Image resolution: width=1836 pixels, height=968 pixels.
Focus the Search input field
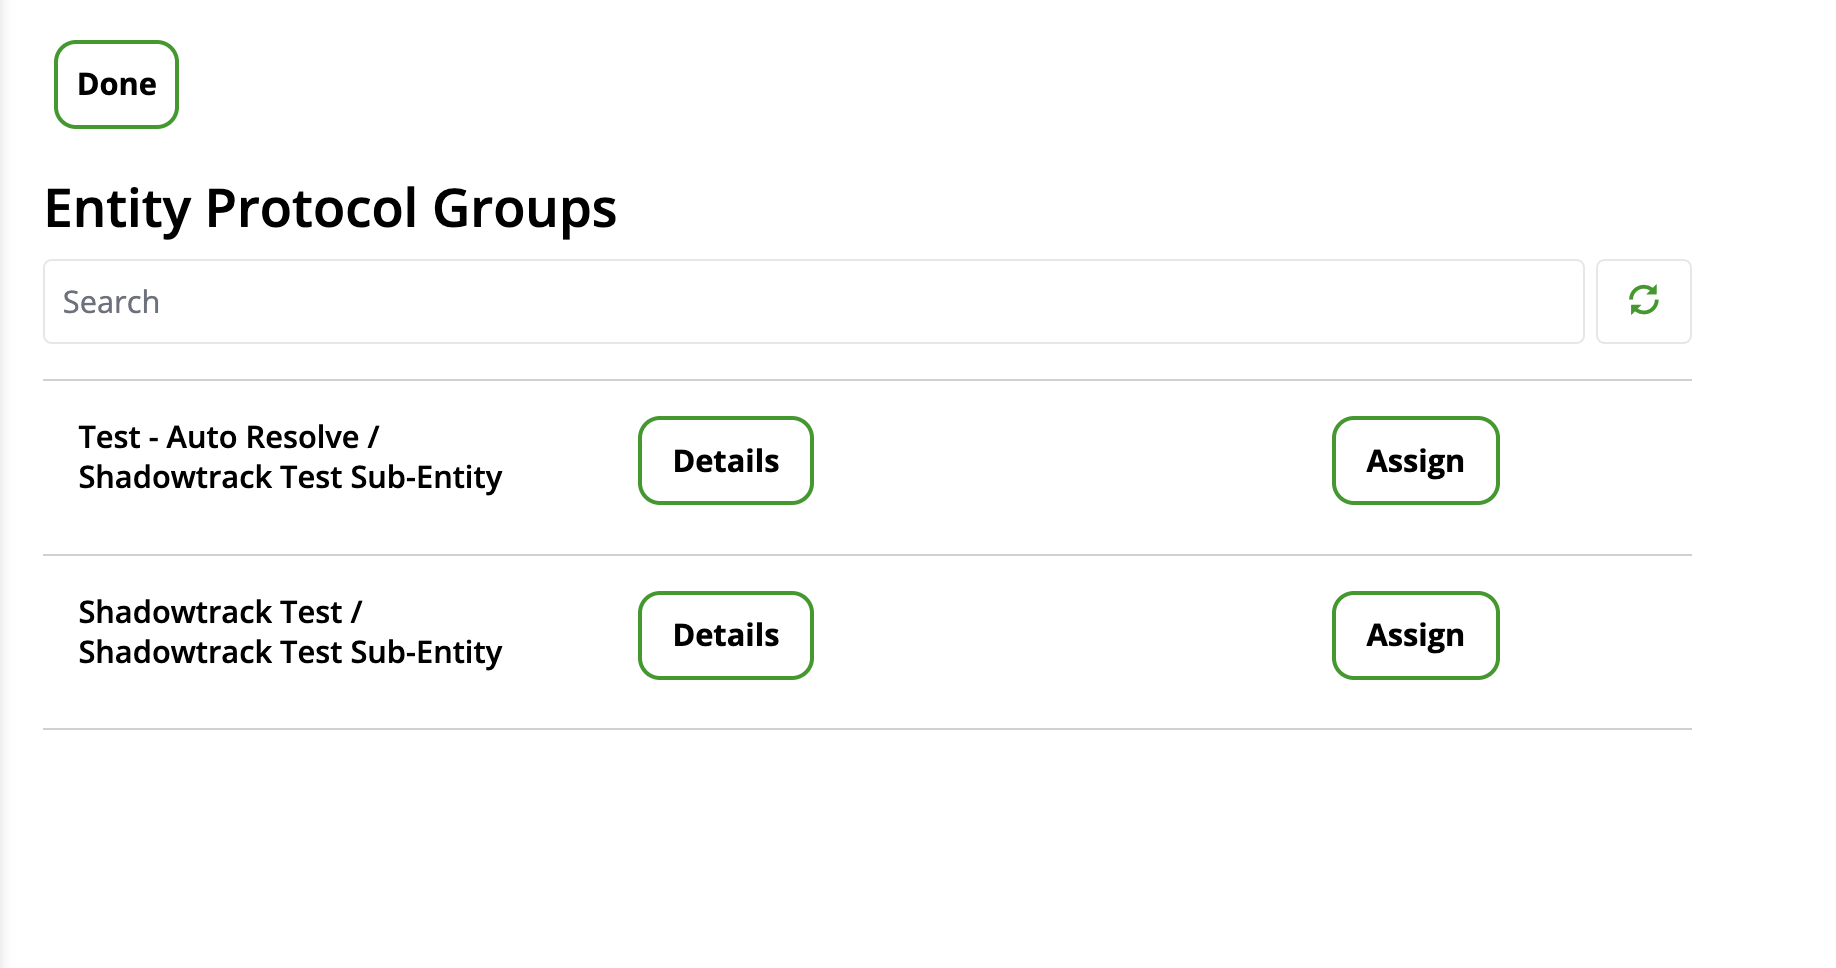click(813, 301)
